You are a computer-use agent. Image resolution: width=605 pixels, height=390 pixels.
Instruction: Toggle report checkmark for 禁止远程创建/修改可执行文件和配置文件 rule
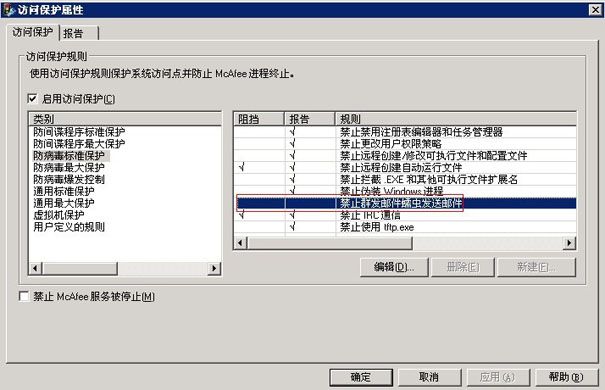292,156
